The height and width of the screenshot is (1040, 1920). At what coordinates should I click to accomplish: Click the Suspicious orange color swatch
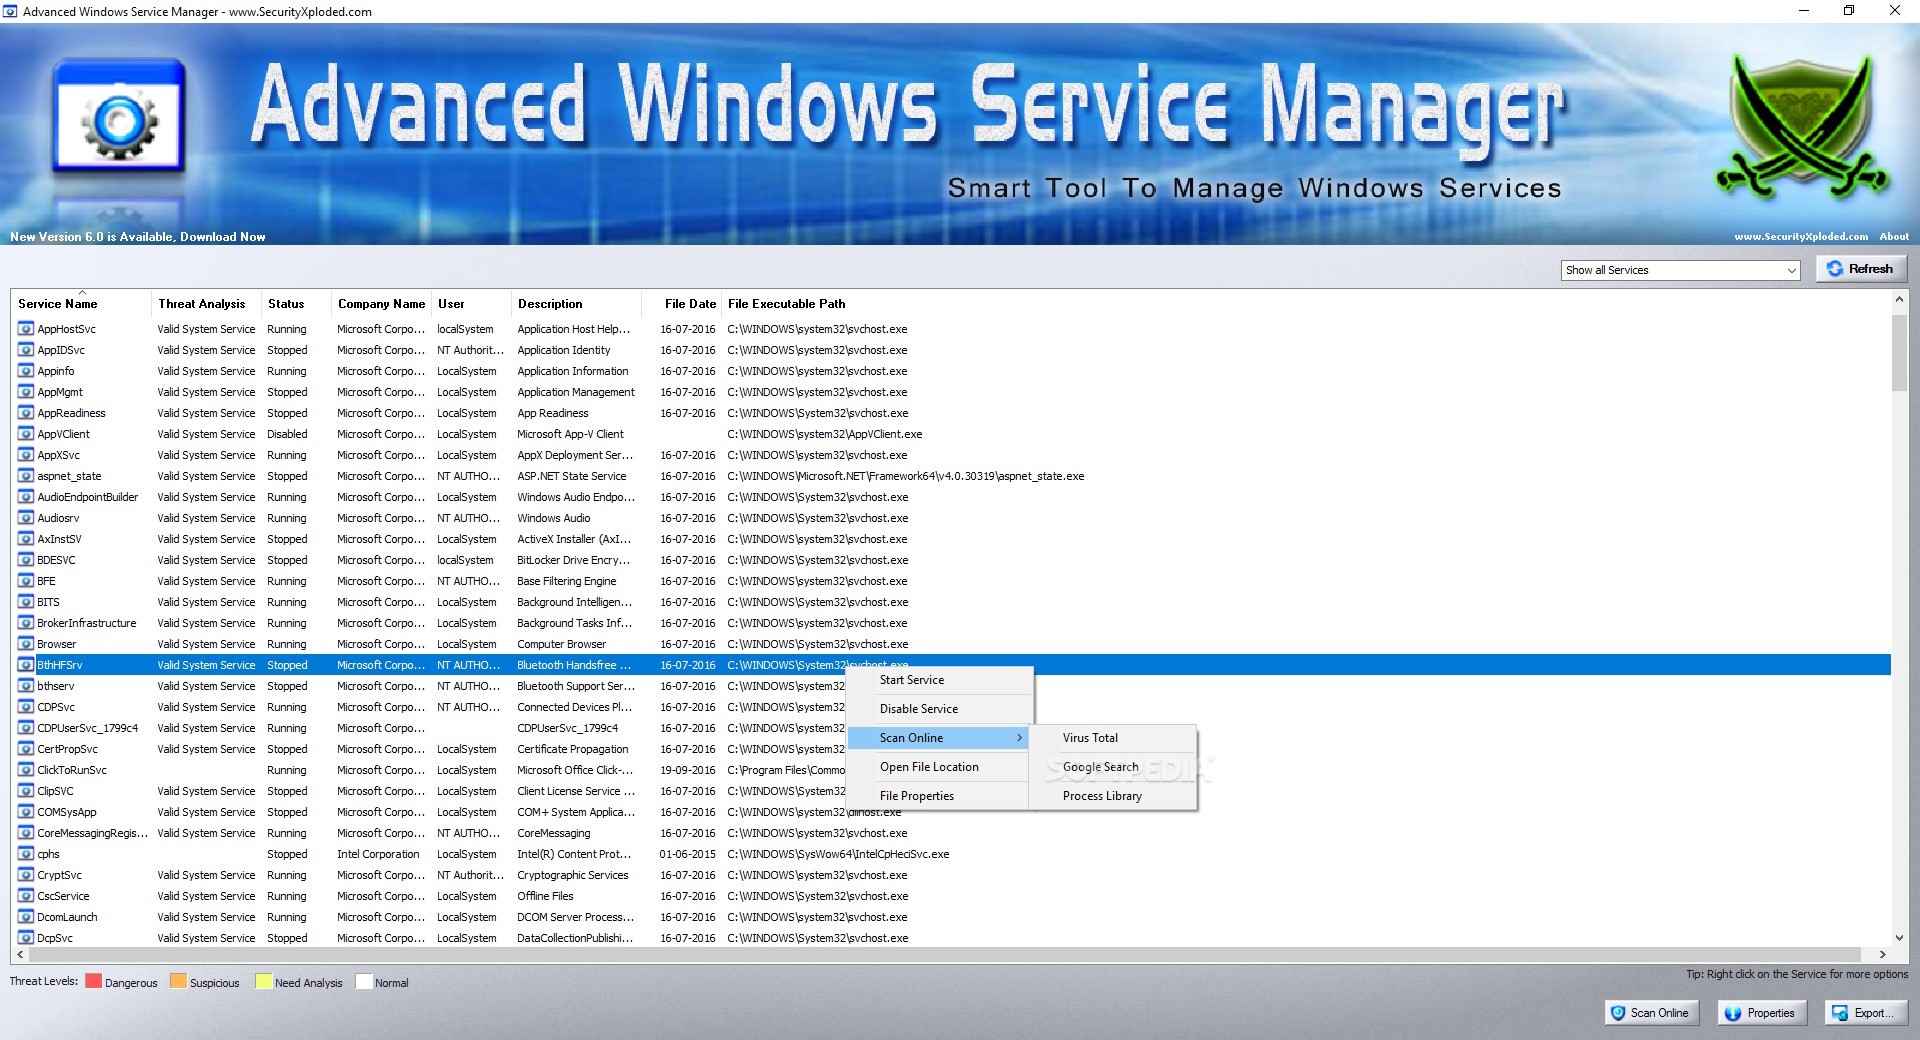click(178, 981)
